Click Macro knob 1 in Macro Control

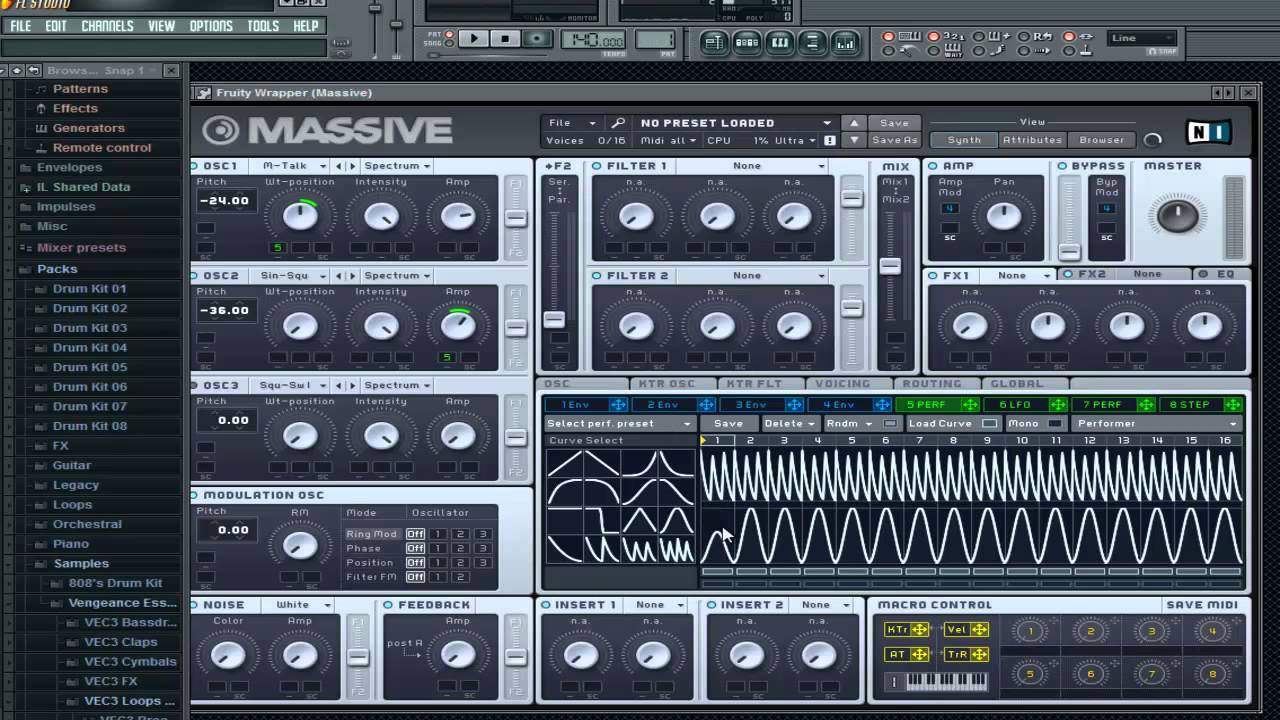click(1030, 631)
